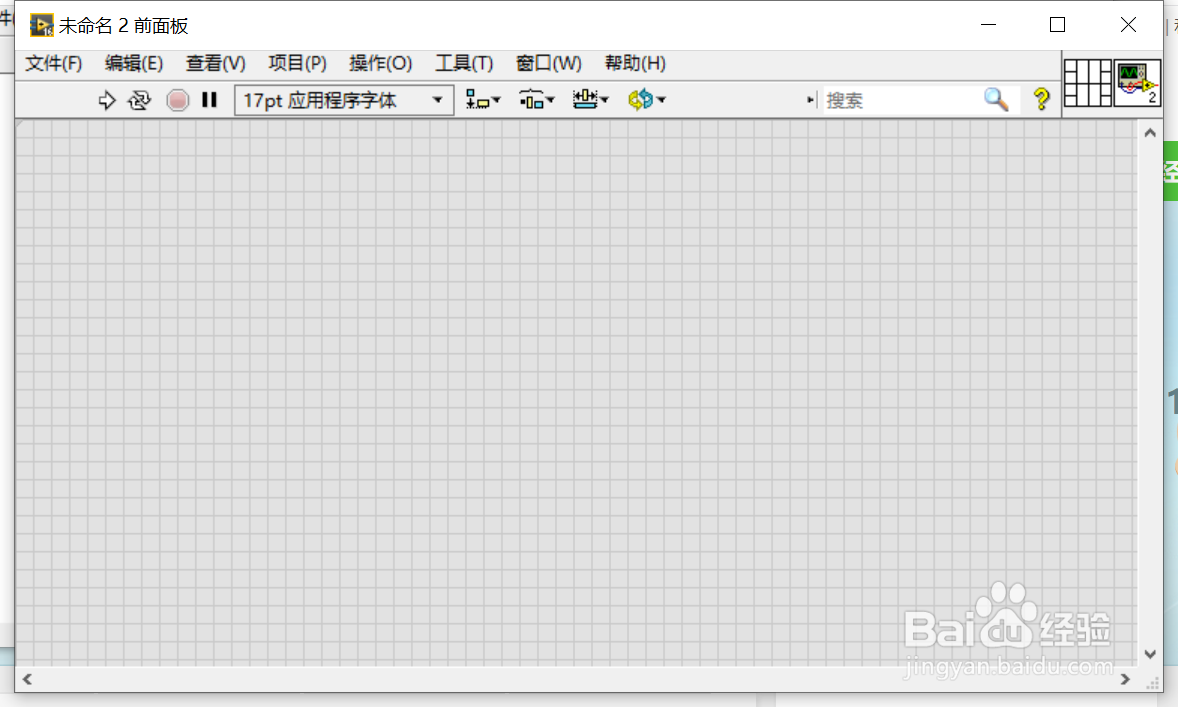
Task: Open the Align Objects dropdown
Action: pos(482,100)
